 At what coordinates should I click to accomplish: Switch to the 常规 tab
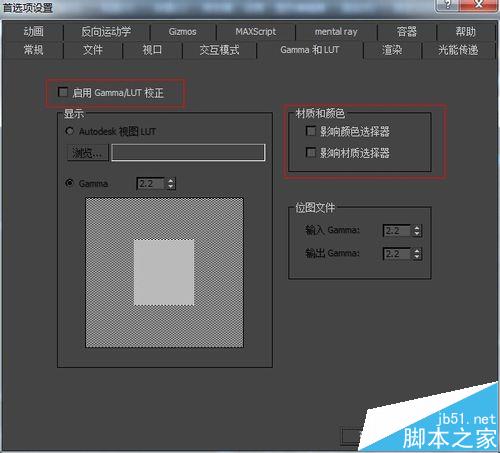(33, 50)
